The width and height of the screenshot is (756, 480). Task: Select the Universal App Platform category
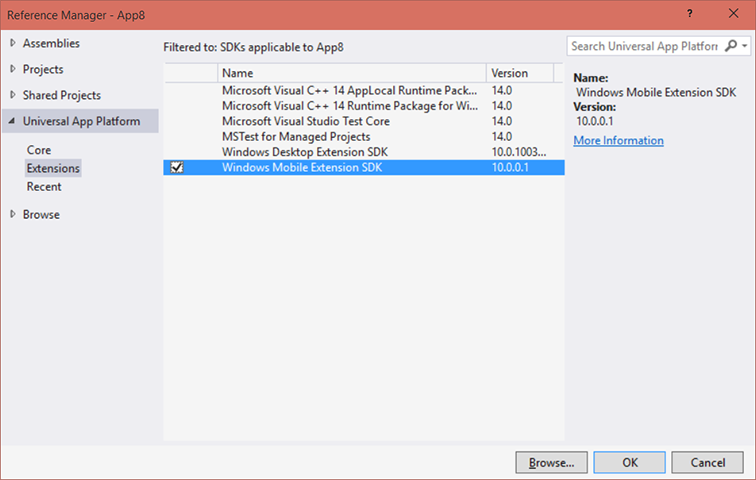coord(81,121)
